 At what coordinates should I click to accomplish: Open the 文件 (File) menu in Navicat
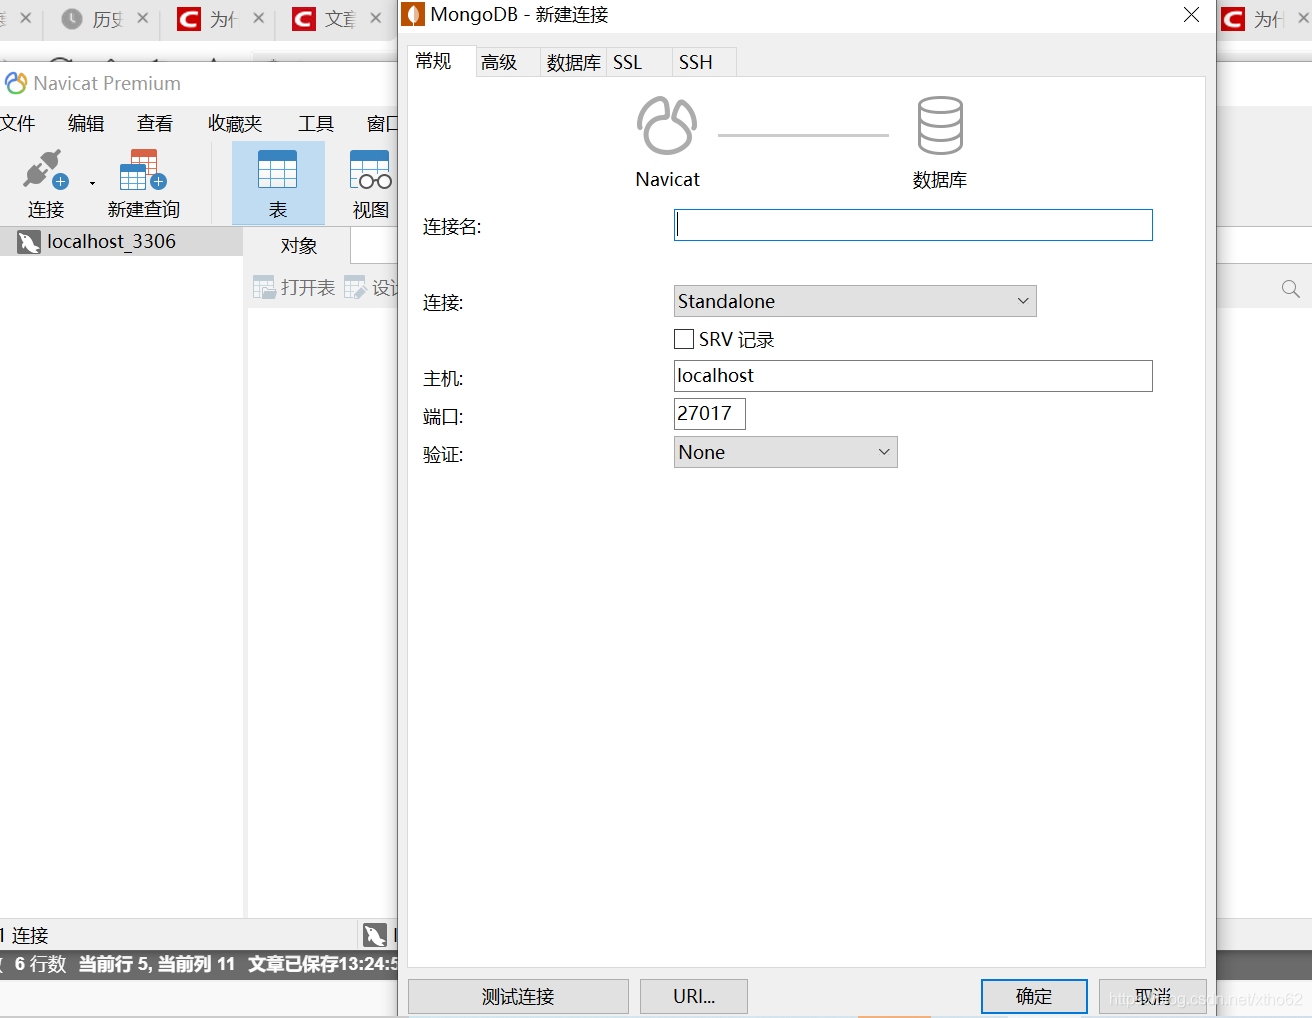tap(18, 123)
